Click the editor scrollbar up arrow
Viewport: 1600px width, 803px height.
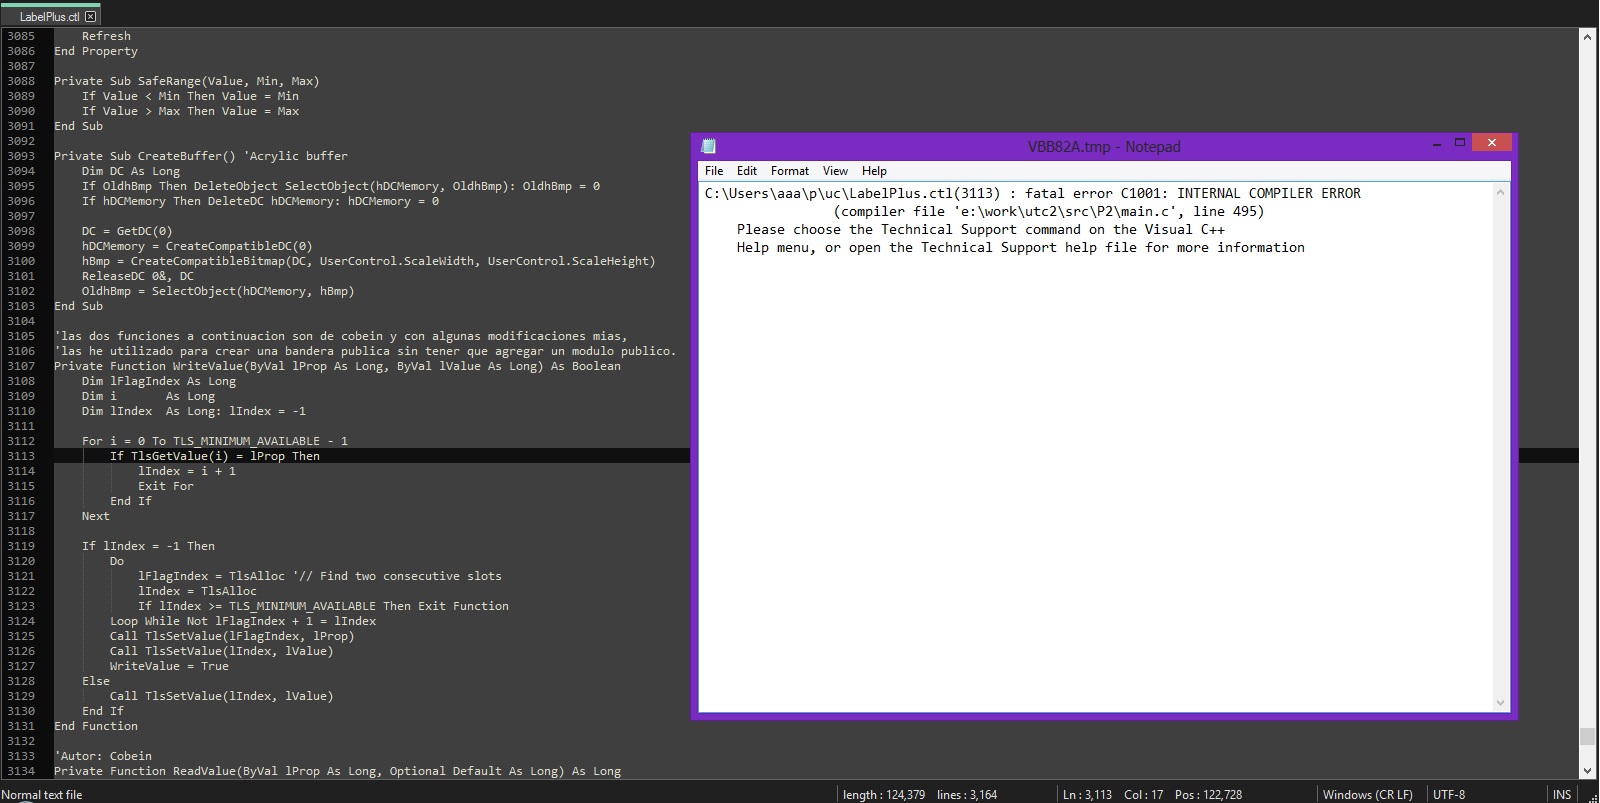tap(1587, 37)
